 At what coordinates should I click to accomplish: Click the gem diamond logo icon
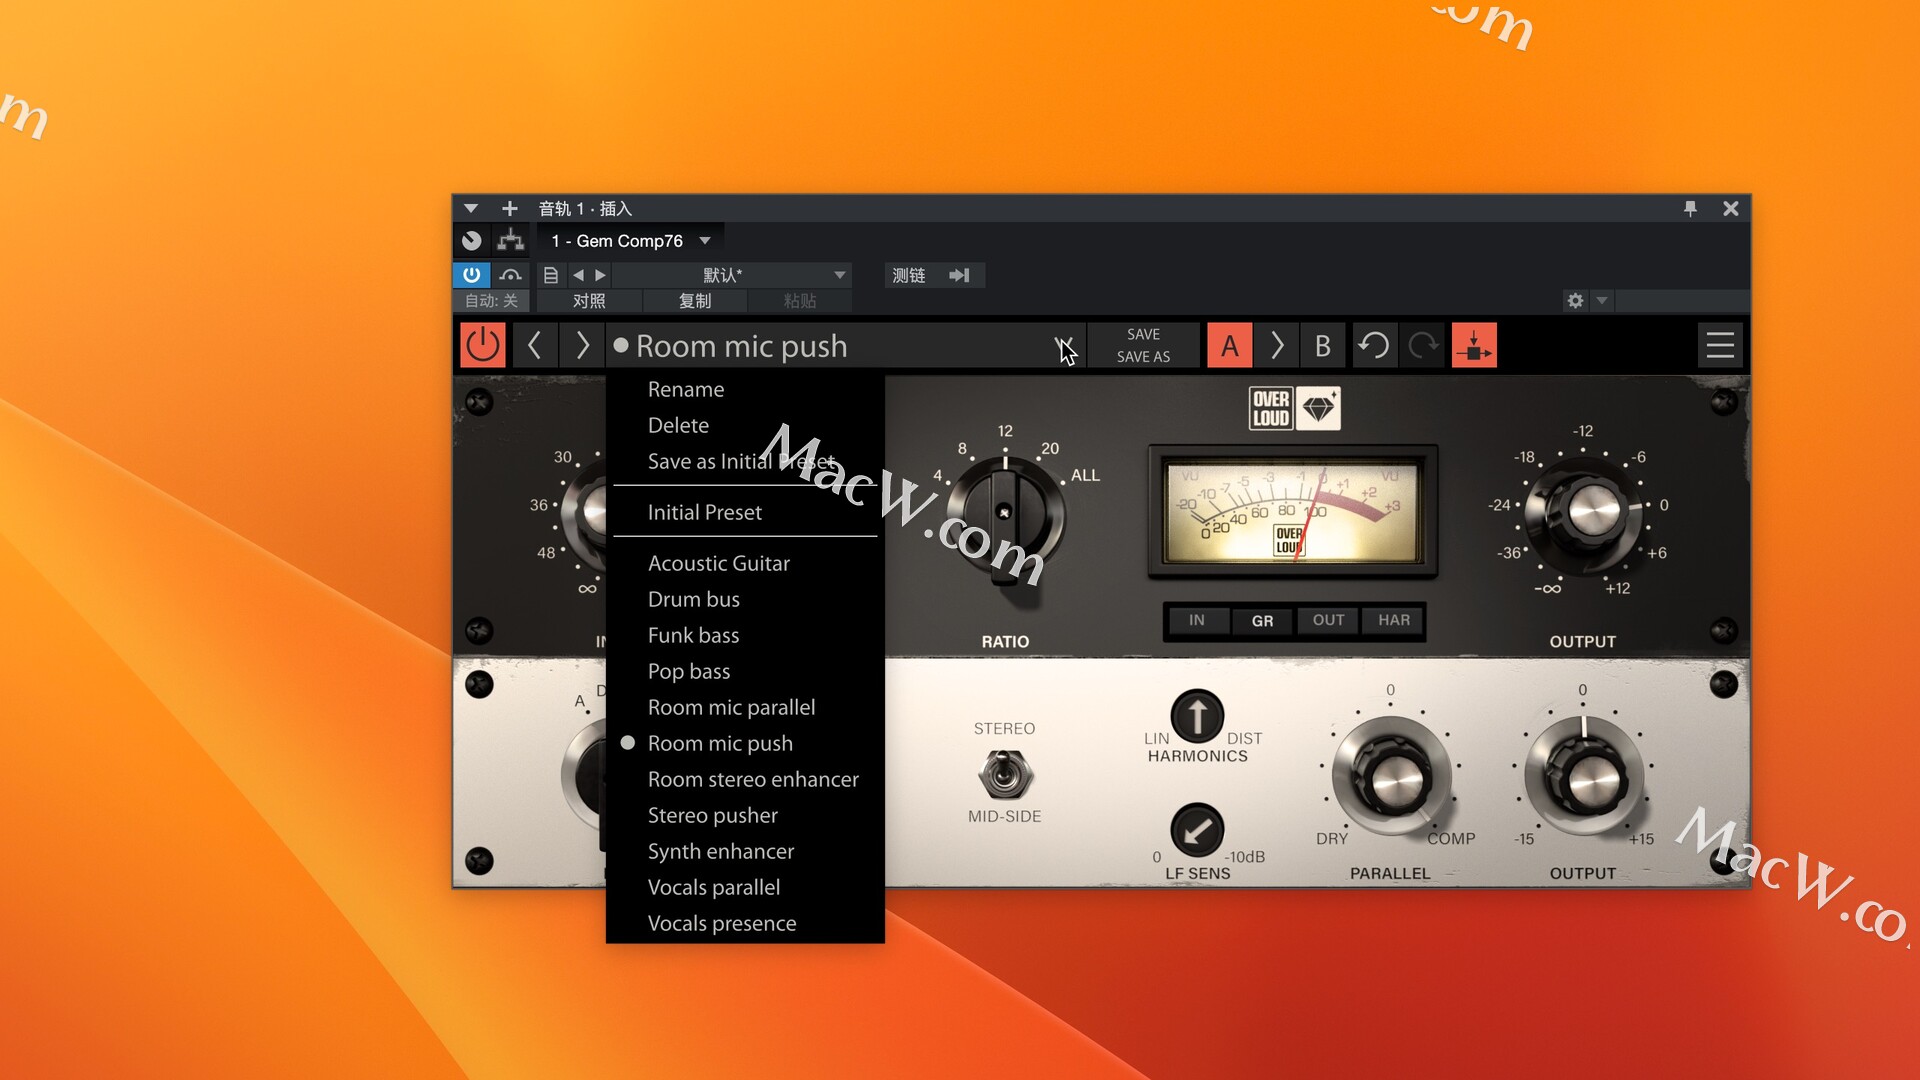[1319, 408]
